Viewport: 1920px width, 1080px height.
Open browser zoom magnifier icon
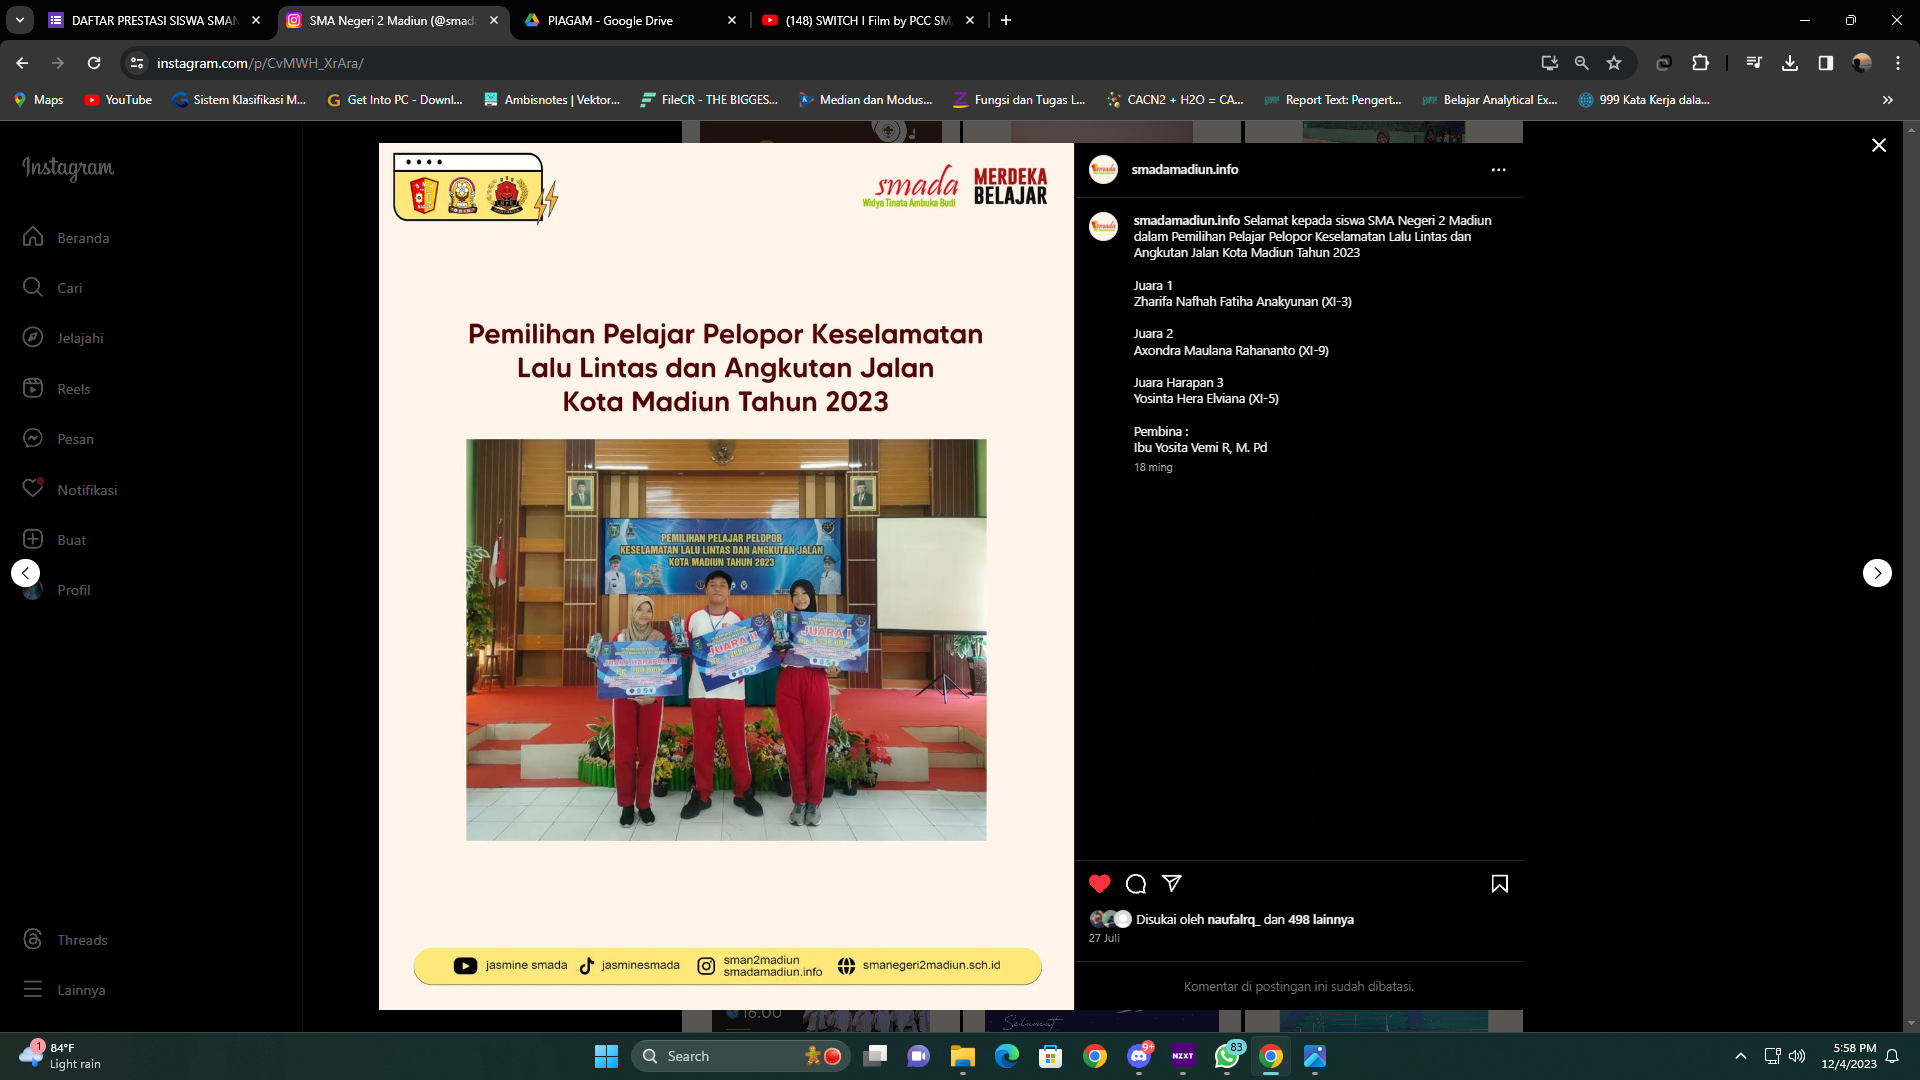click(1582, 63)
